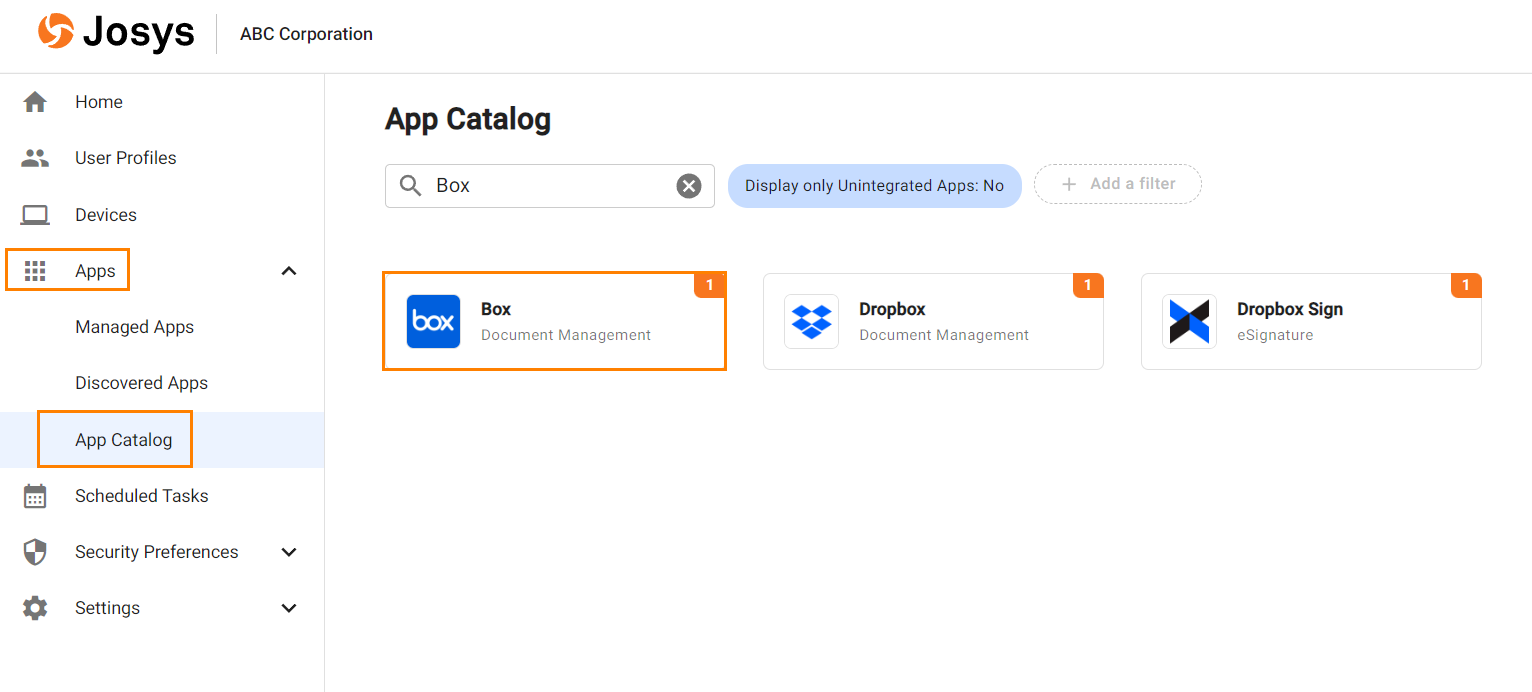
Task: Click the Apps menu label
Action: pyautogui.click(x=95, y=271)
